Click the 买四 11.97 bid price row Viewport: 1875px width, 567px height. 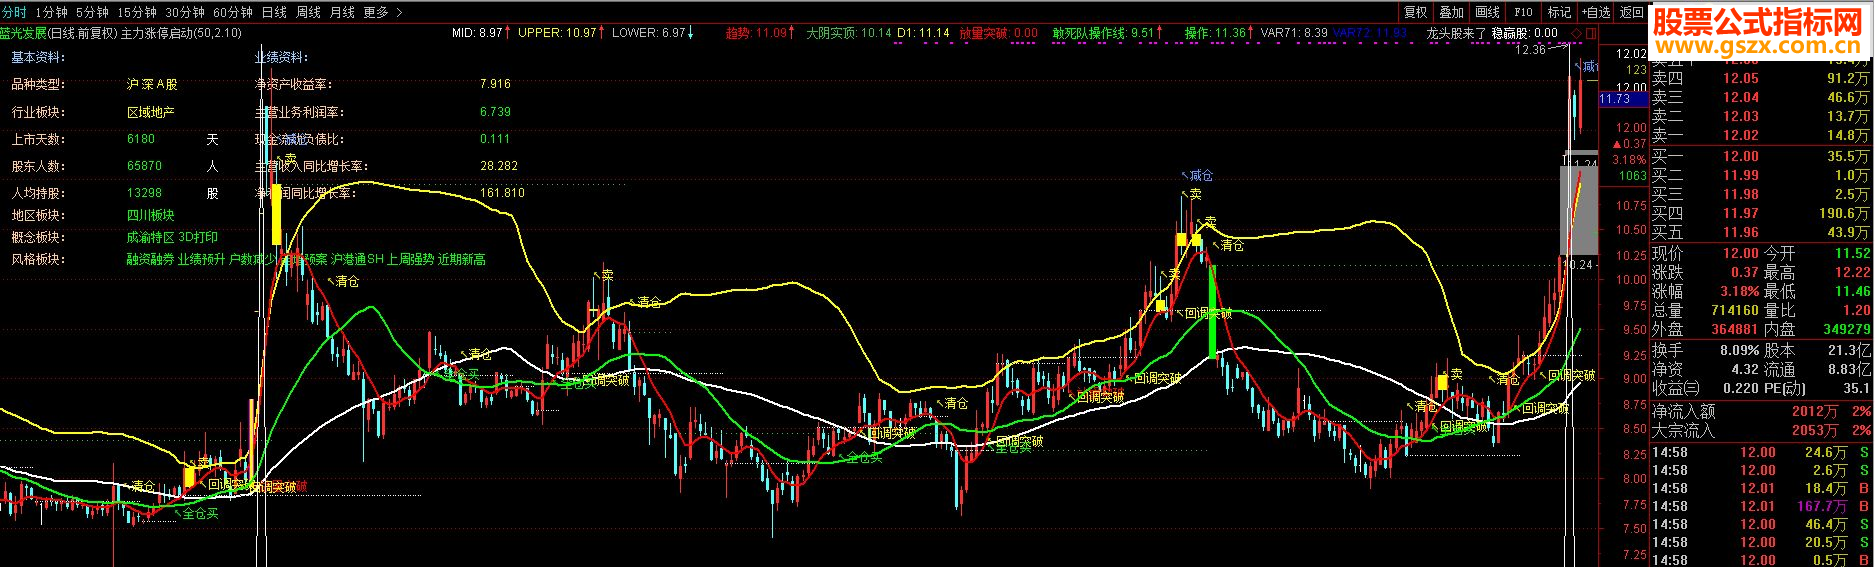click(x=1760, y=213)
